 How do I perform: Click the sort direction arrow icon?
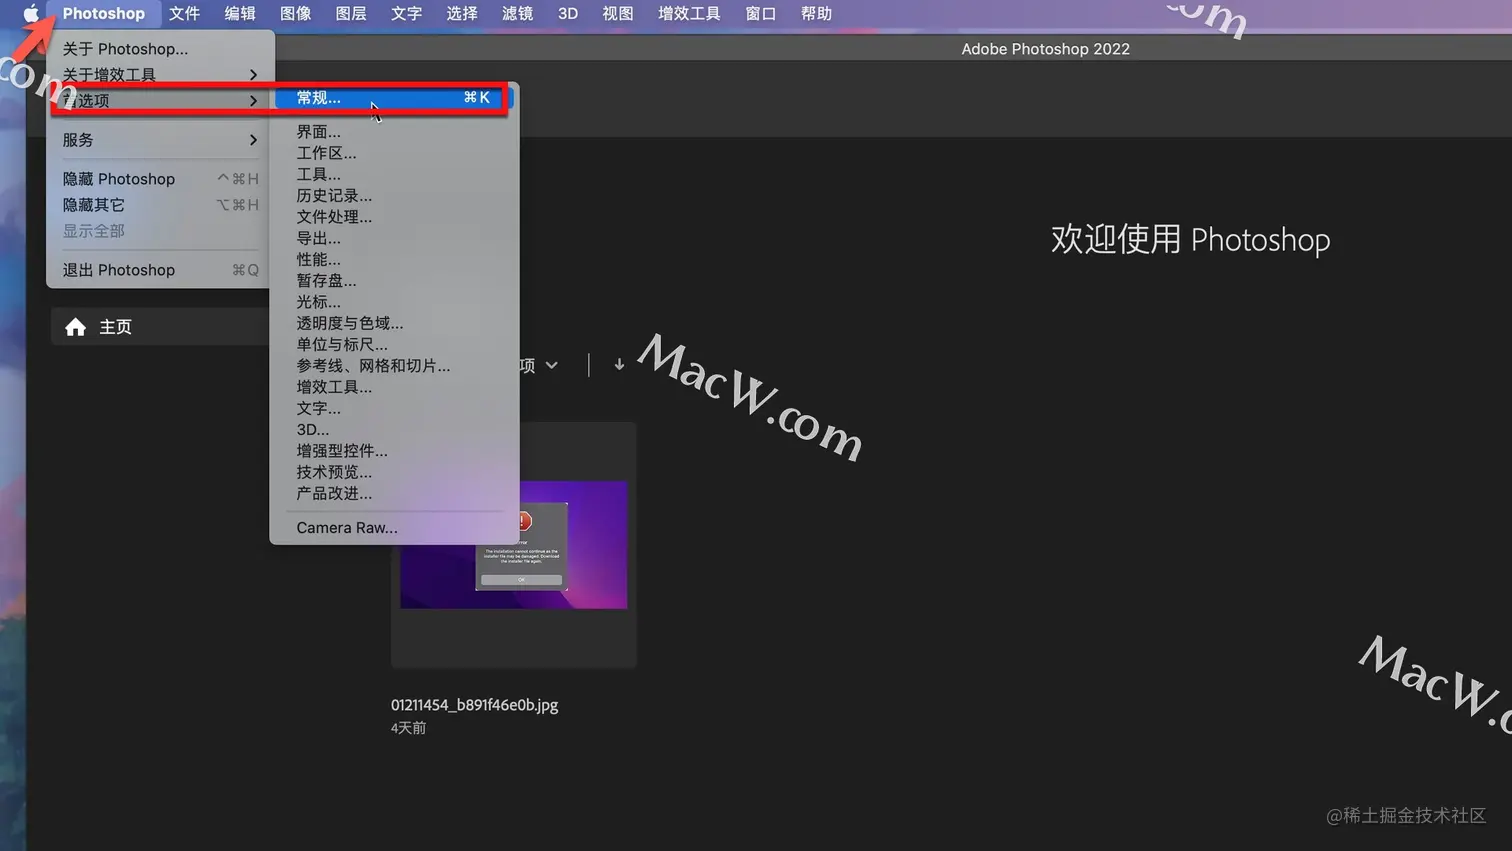pos(619,365)
